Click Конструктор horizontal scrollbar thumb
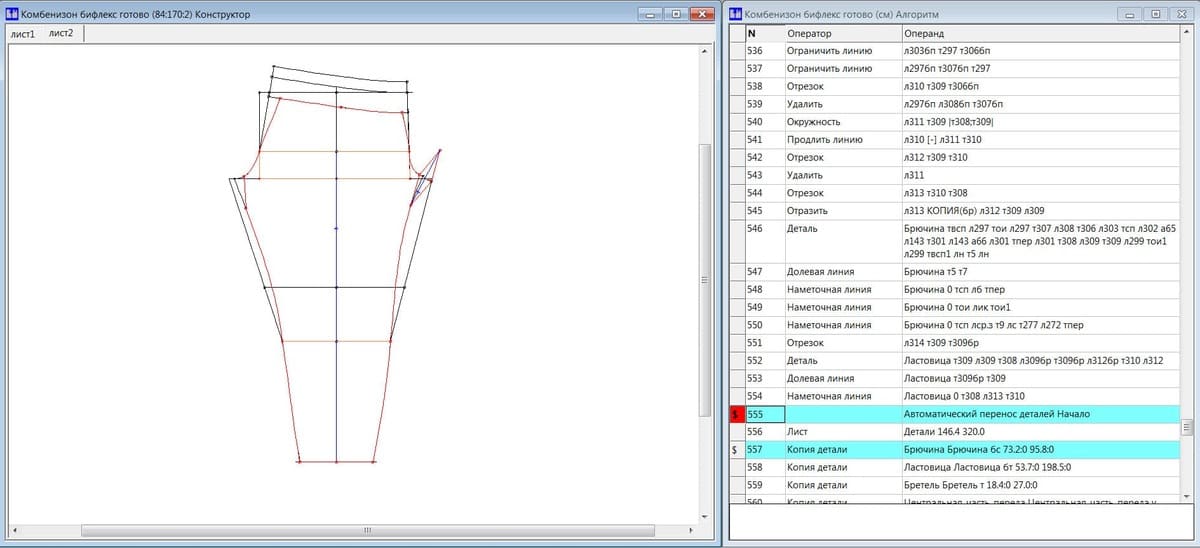The height and width of the screenshot is (548, 1200). [x=367, y=530]
